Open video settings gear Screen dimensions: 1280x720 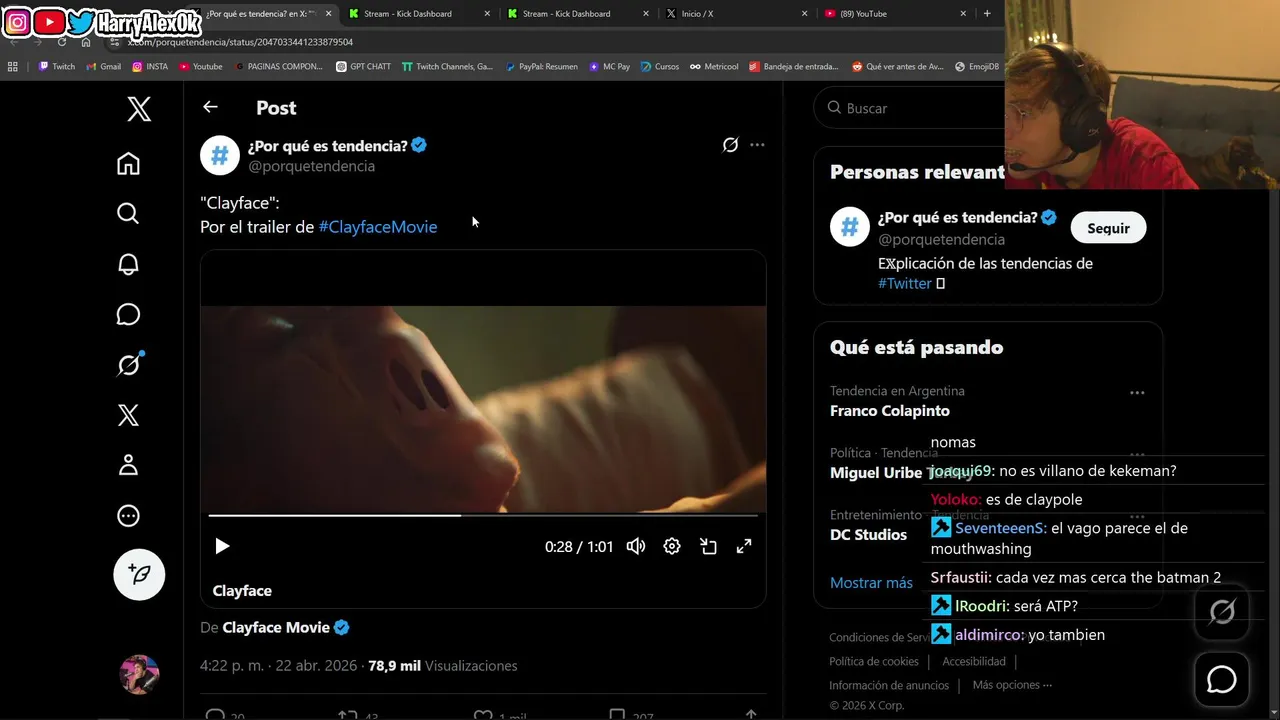tap(672, 546)
